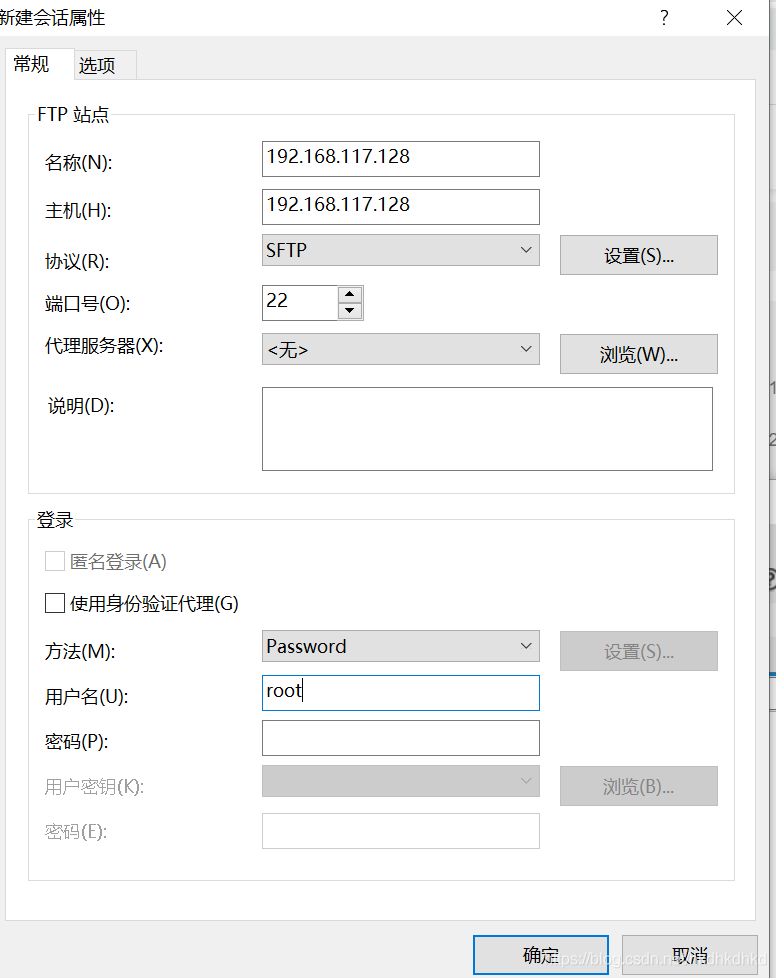Click the 密码(P) password field
776x978 pixels.
[x=400, y=737]
